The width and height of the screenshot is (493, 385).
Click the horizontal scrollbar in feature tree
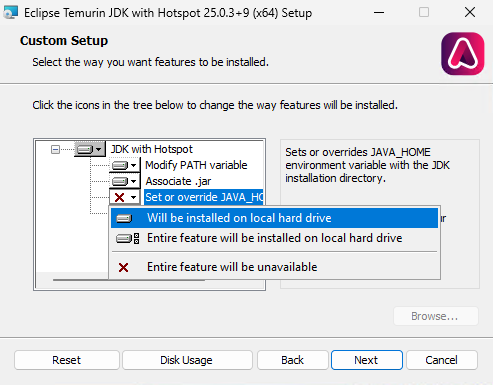(x=129, y=280)
